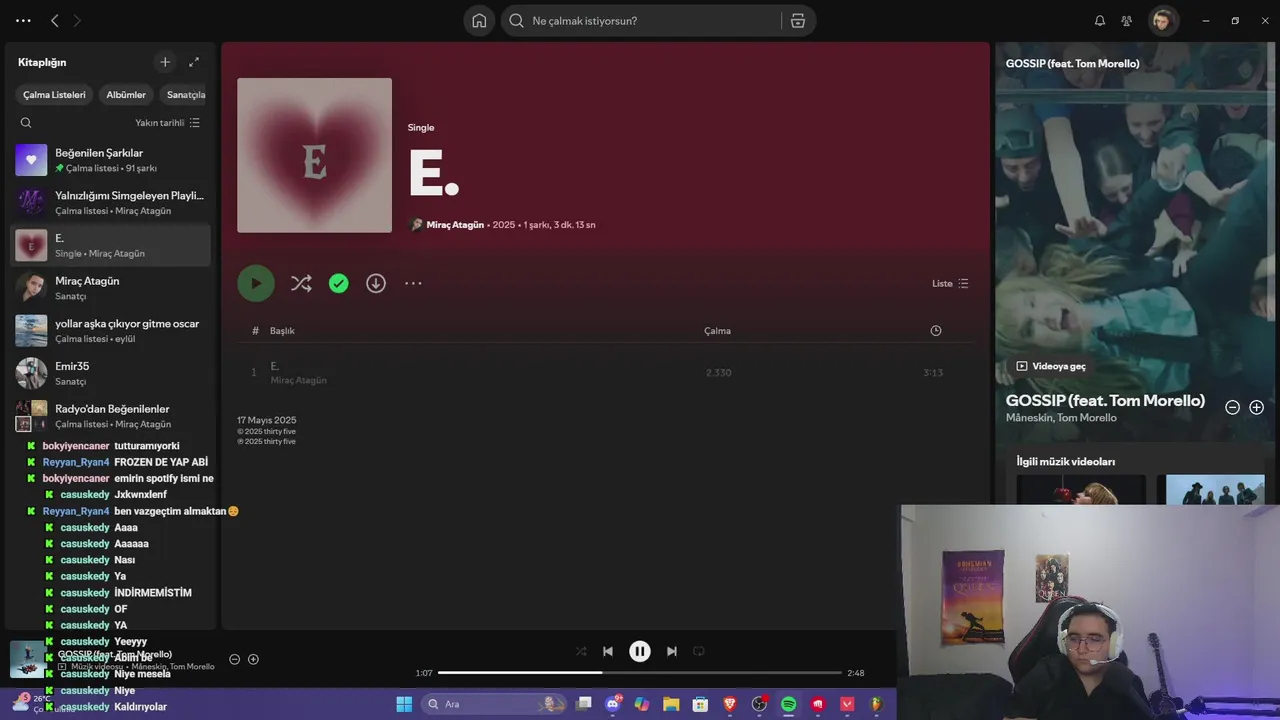The width and height of the screenshot is (1280, 720).
Task: Add GOSSIP via plus icon in right panel
Action: tap(1257, 407)
